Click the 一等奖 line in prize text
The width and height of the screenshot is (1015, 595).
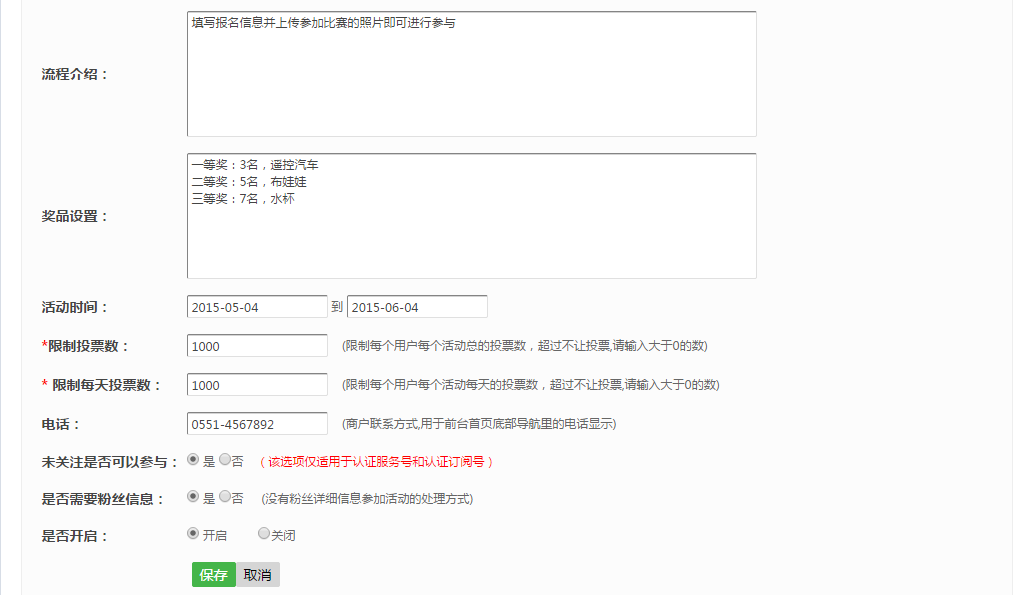tap(255, 164)
